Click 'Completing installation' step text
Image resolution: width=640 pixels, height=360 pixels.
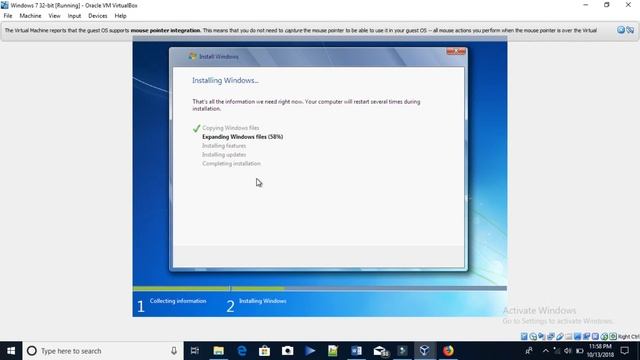pyautogui.click(x=231, y=164)
